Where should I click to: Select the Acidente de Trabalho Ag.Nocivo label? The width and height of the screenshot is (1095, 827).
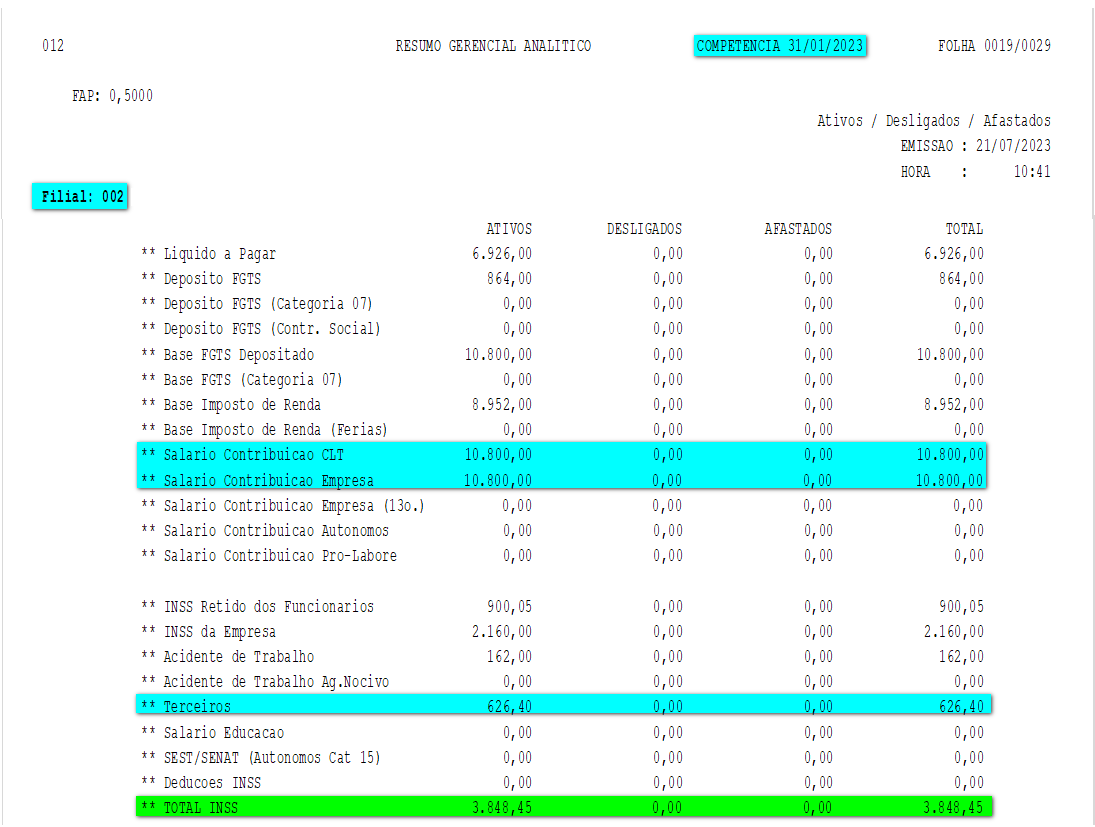[x=276, y=682]
